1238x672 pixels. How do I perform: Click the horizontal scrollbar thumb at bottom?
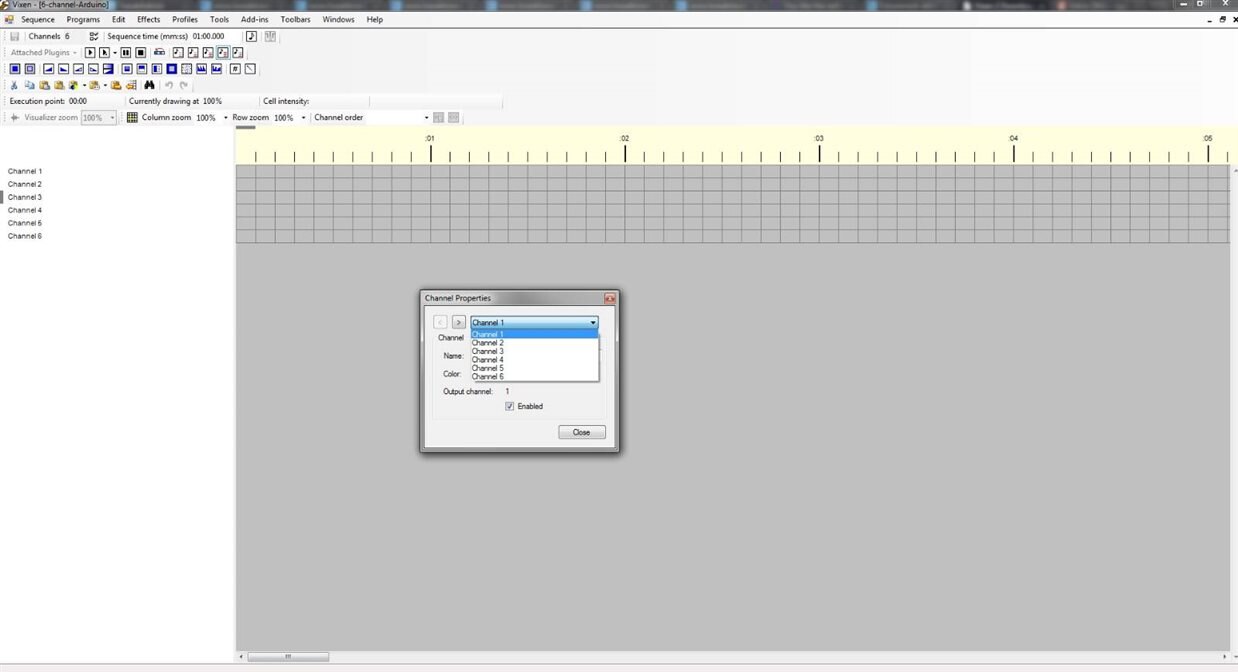tap(288, 657)
